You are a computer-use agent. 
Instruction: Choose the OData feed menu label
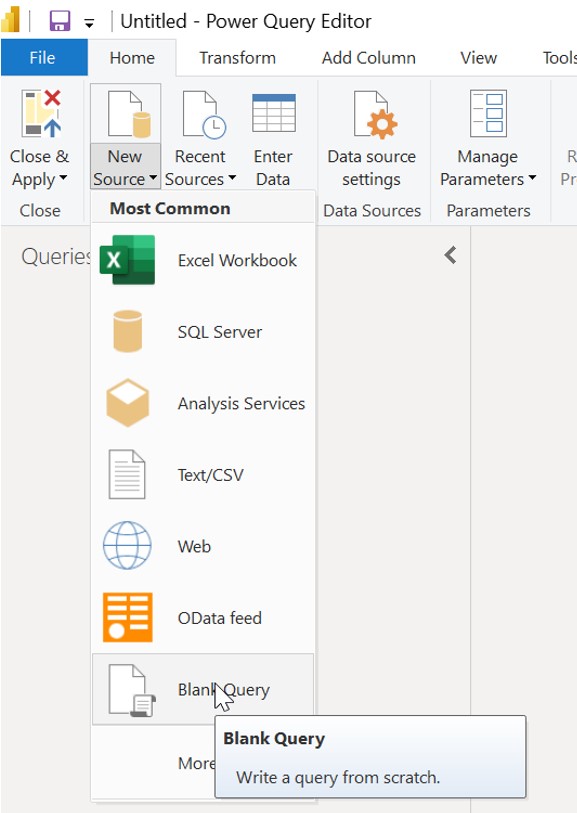220,618
